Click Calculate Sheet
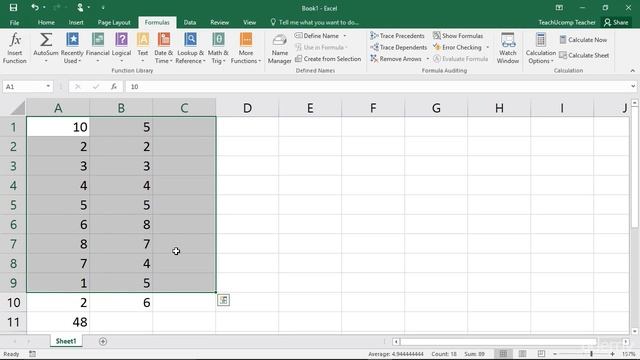The image size is (640, 360). pos(584,55)
